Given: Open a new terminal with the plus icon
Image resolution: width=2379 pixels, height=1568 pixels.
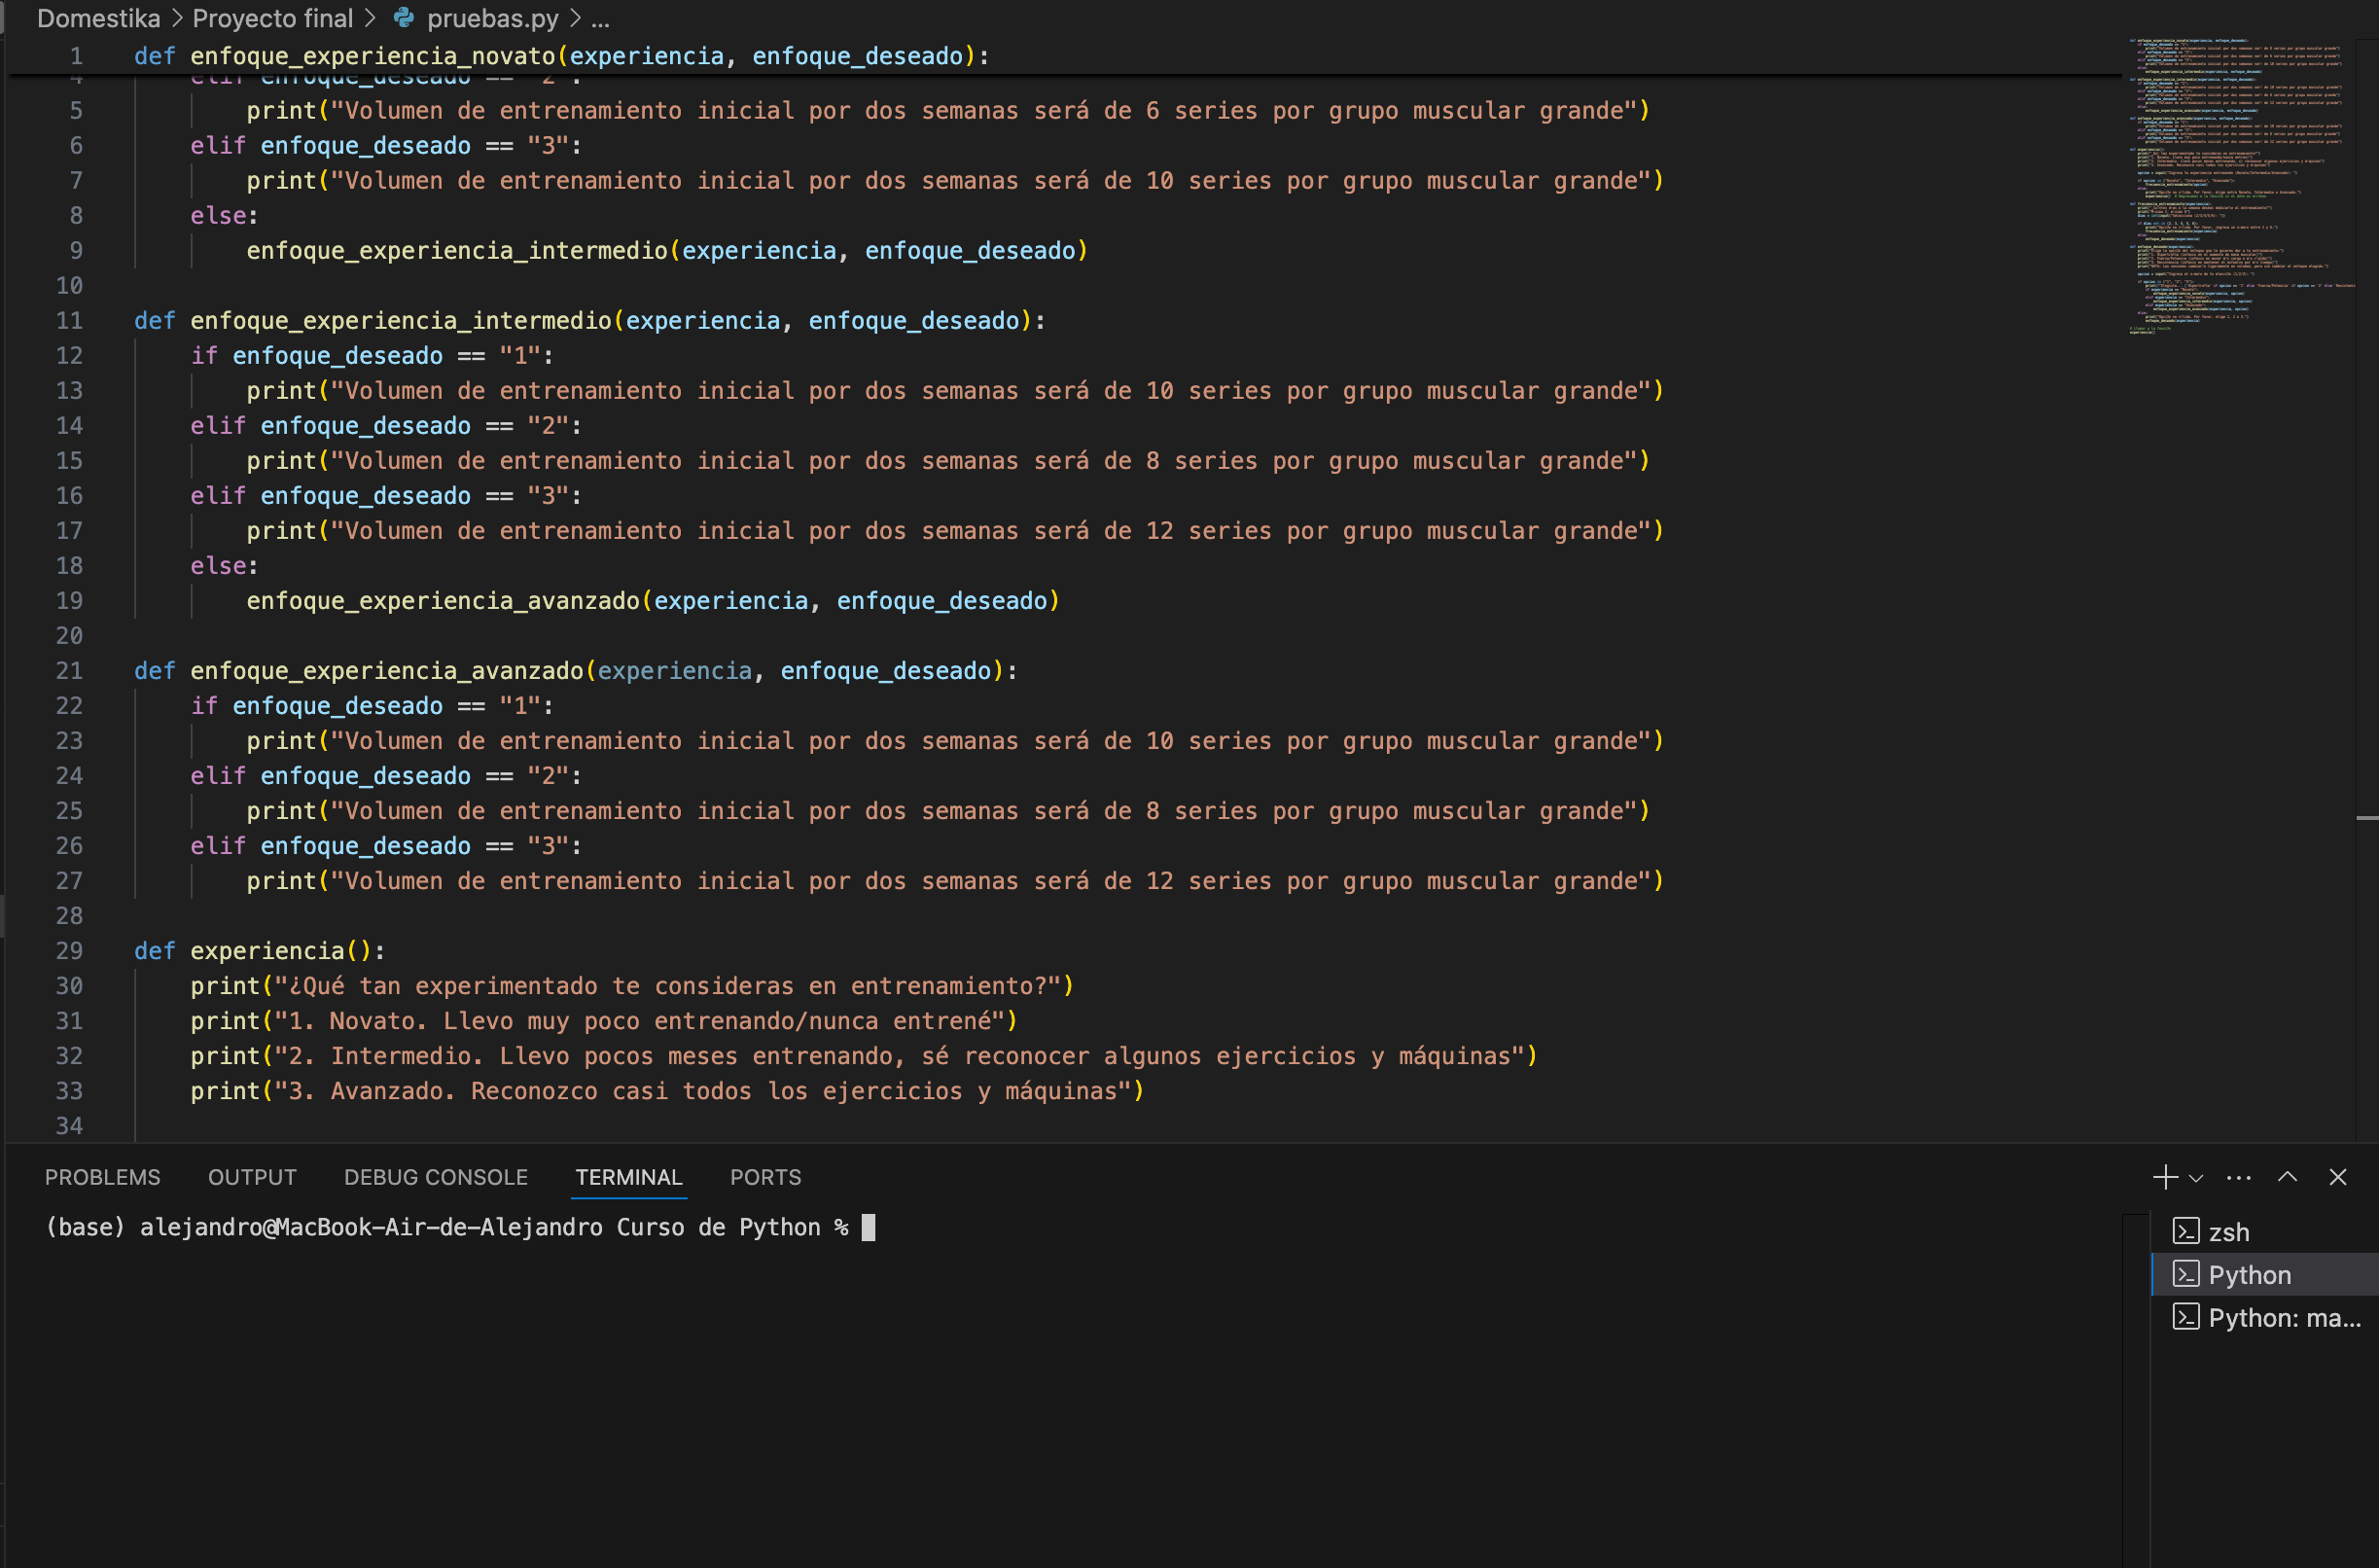Looking at the screenshot, I should pyautogui.click(x=2164, y=1177).
